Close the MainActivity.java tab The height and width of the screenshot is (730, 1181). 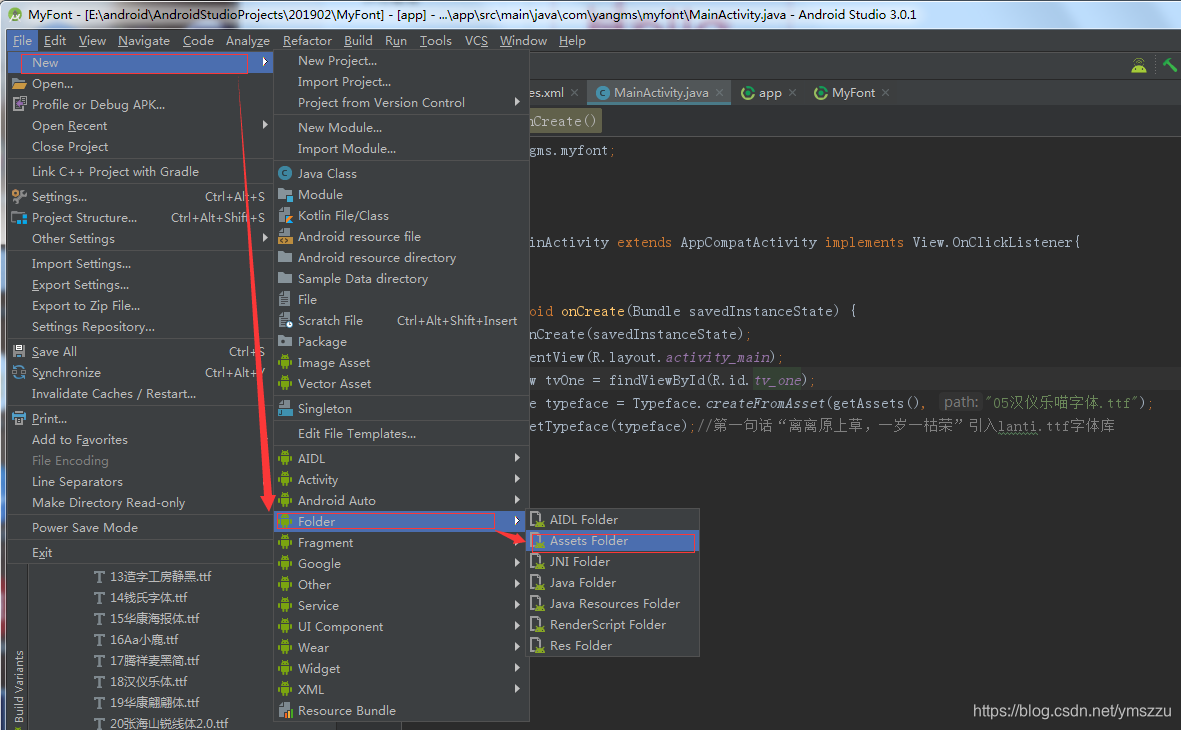719,93
